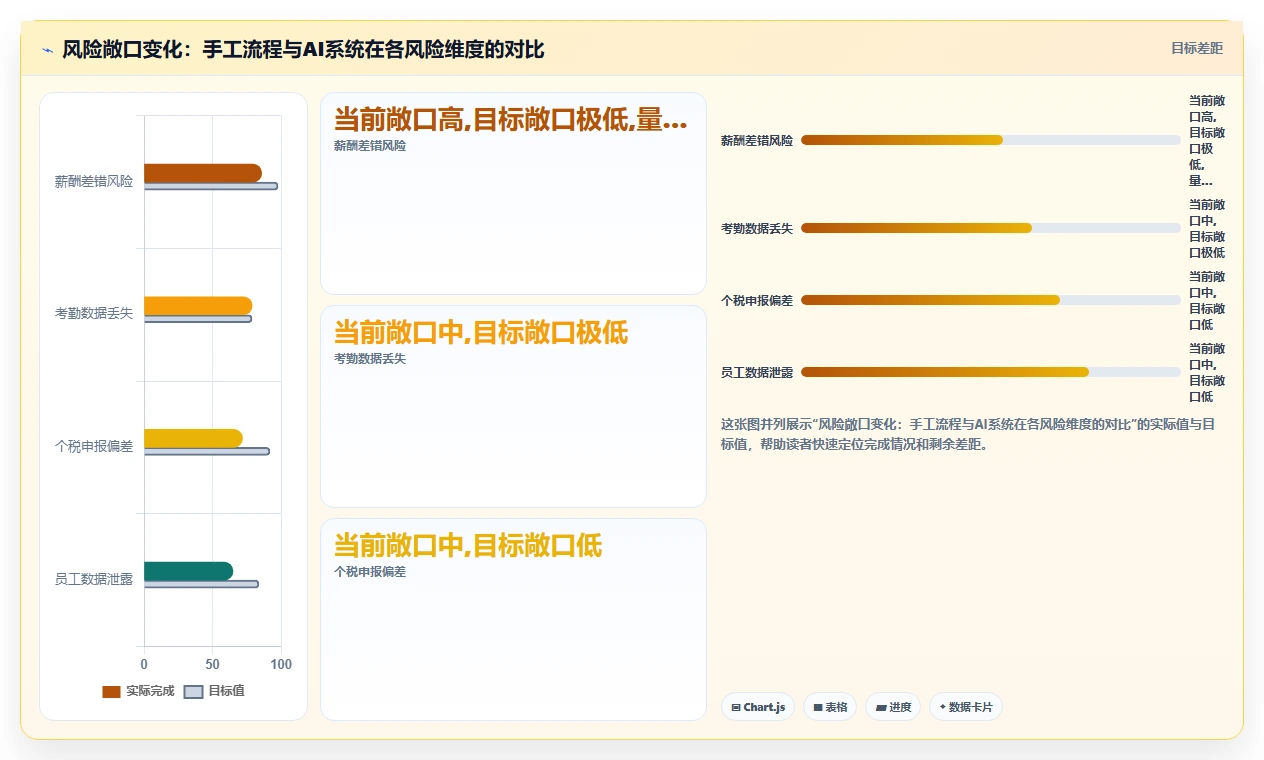Click the axis value 100 on chart
Screen dimensions: 1264x760
281,664
